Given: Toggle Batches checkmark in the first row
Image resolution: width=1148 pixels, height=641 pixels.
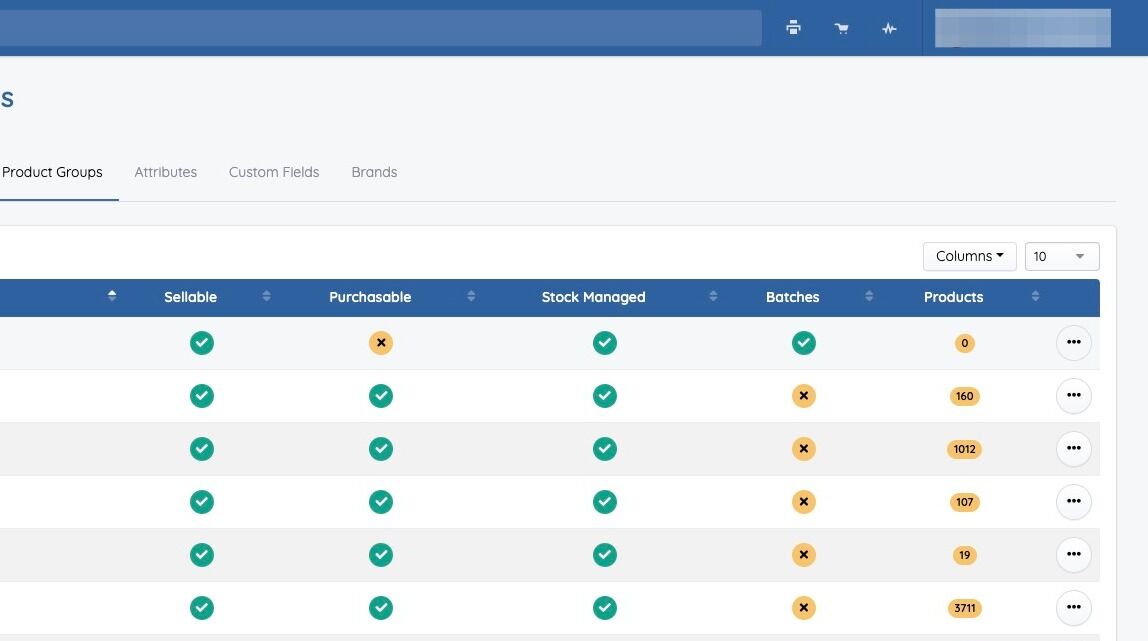Looking at the screenshot, I should (804, 343).
